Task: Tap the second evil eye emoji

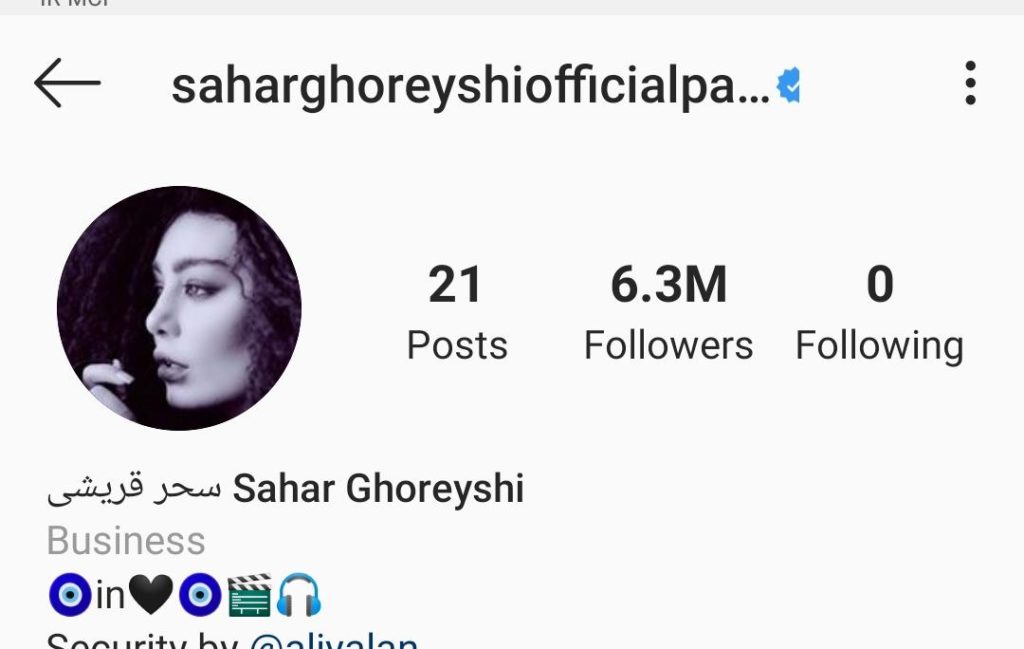Action: point(200,595)
